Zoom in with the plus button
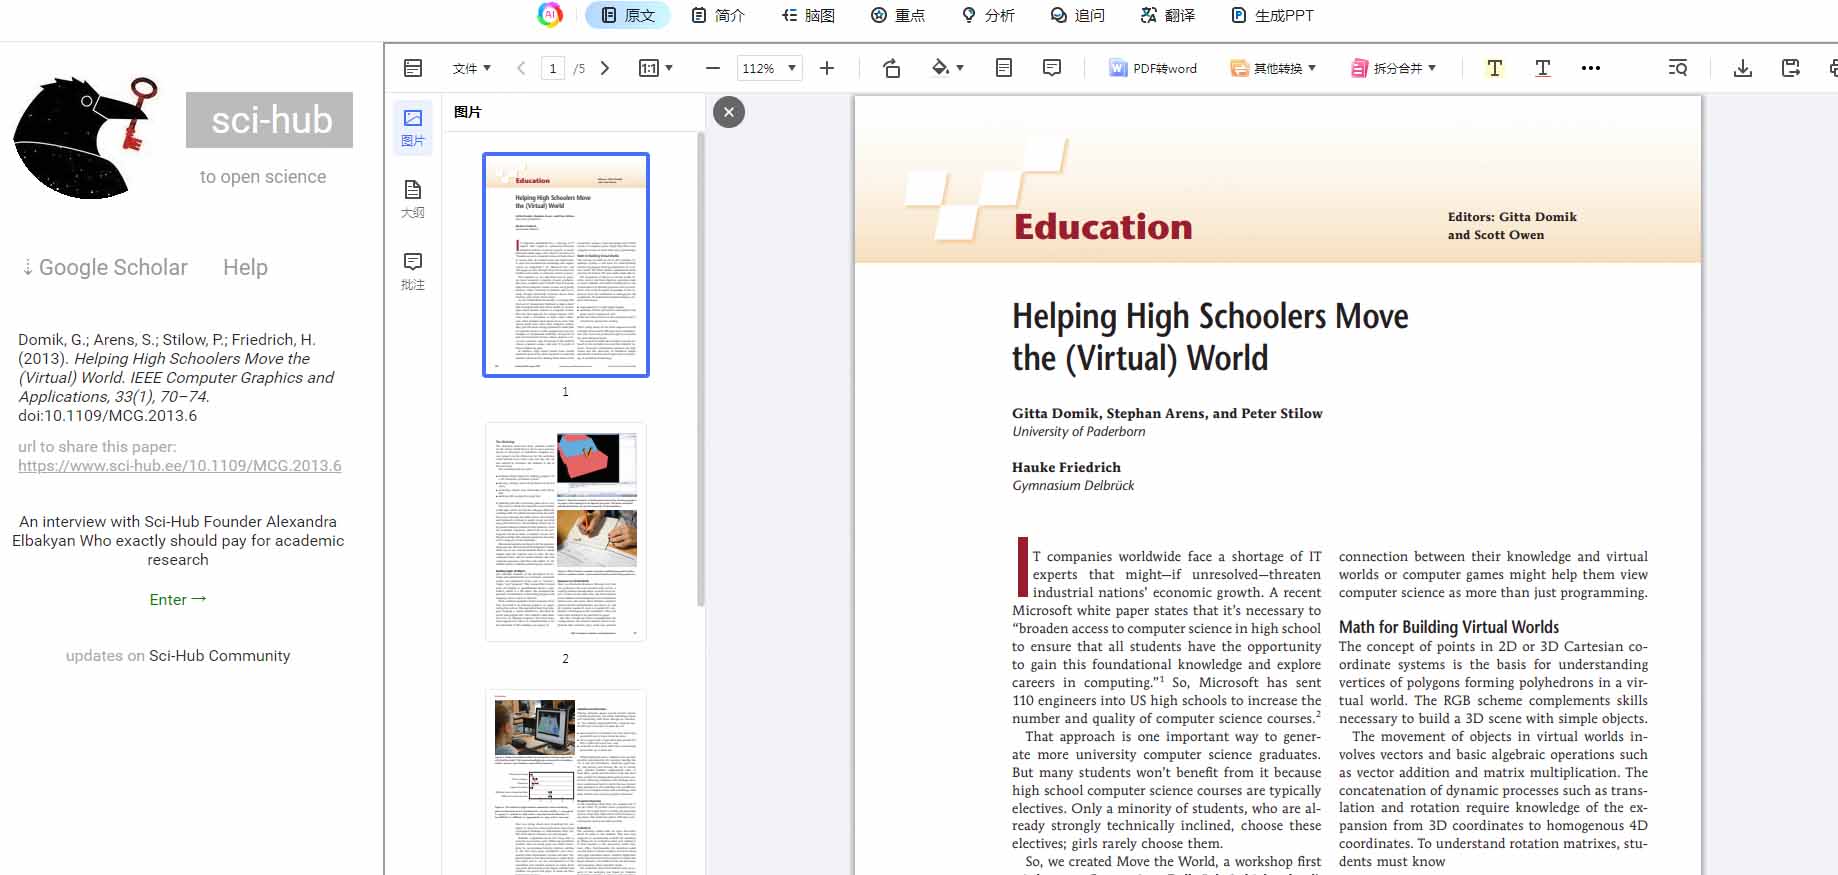Image resolution: width=1838 pixels, height=875 pixels. (827, 68)
